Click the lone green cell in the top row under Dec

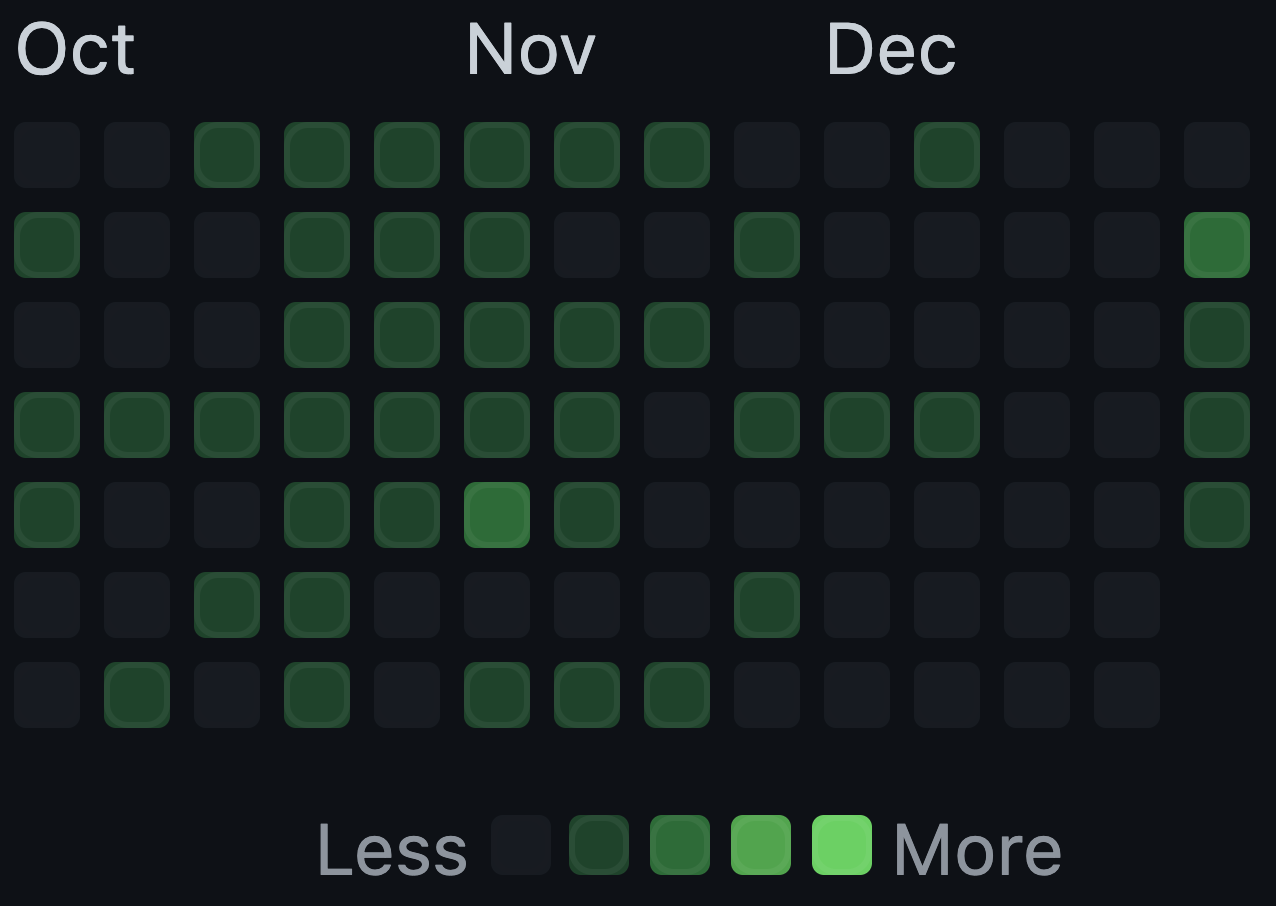[x=947, y=155]
